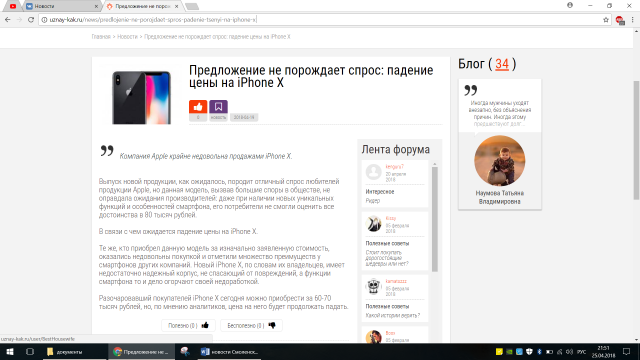Click the Полезно (0) button
The image size is (640, 360).
click(x=188, y=325)
